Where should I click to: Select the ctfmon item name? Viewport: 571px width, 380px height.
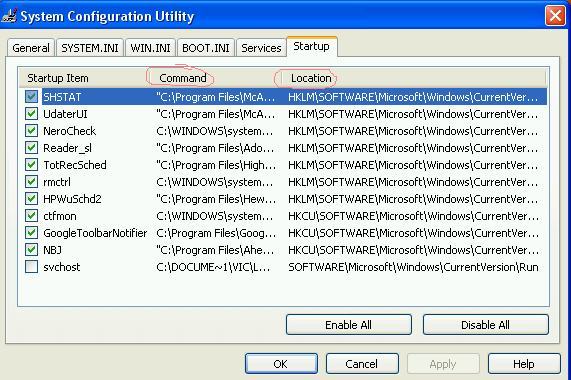coord(60,216)
